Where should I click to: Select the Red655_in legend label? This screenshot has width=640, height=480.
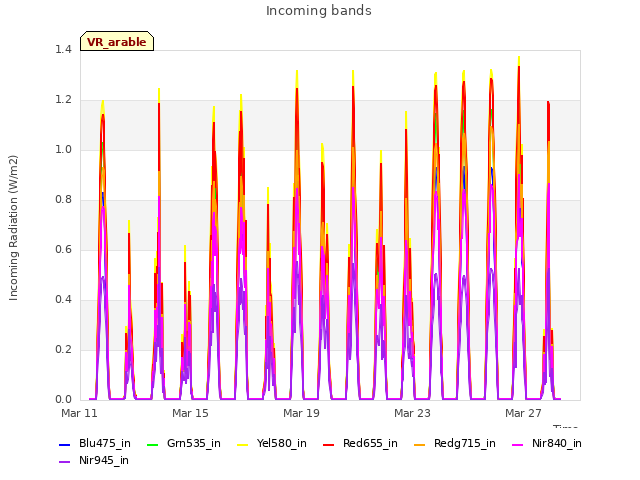pyautogui.click(x=370, y=444)
